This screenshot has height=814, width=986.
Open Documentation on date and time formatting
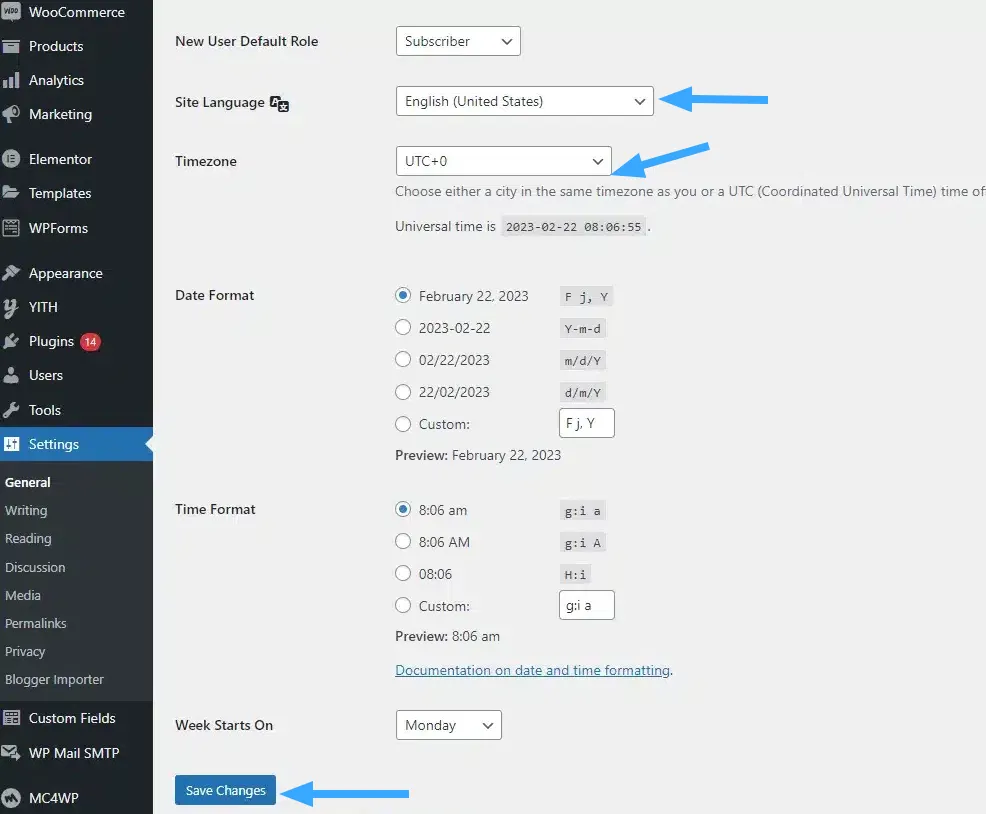(532, 670)
